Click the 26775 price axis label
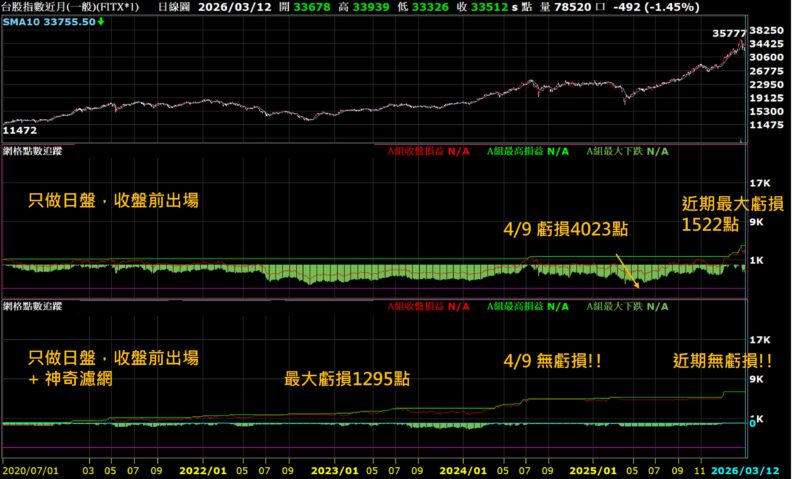800x479 pixels. coord(766,71)
